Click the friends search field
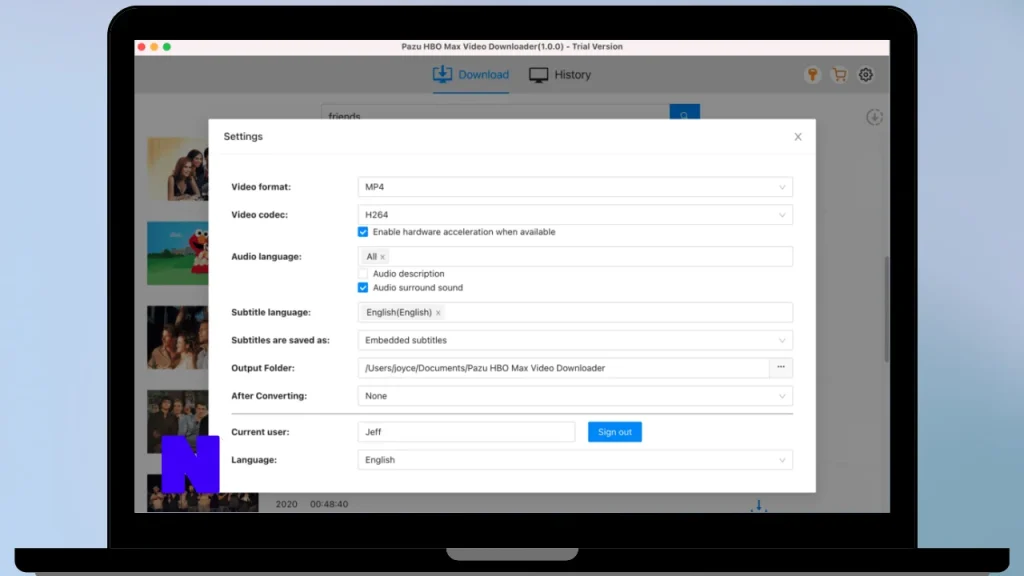1024x576 pixels. [x=495, y=112]
